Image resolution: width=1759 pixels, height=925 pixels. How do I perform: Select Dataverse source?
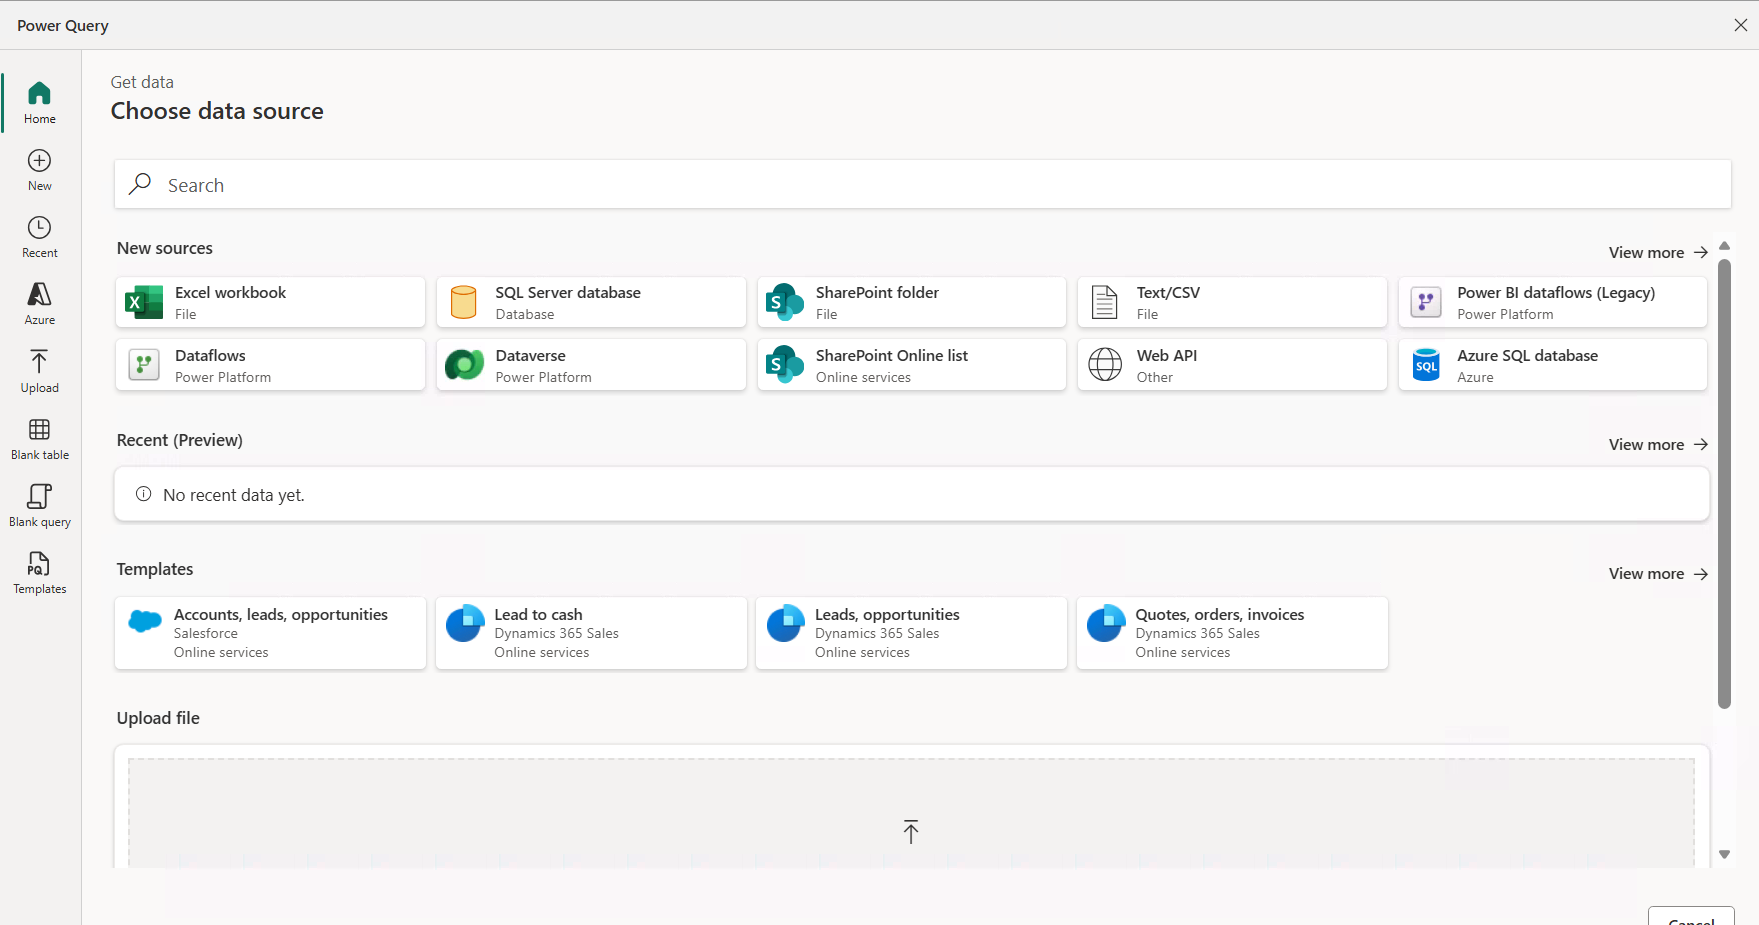(x=591, y=365)
